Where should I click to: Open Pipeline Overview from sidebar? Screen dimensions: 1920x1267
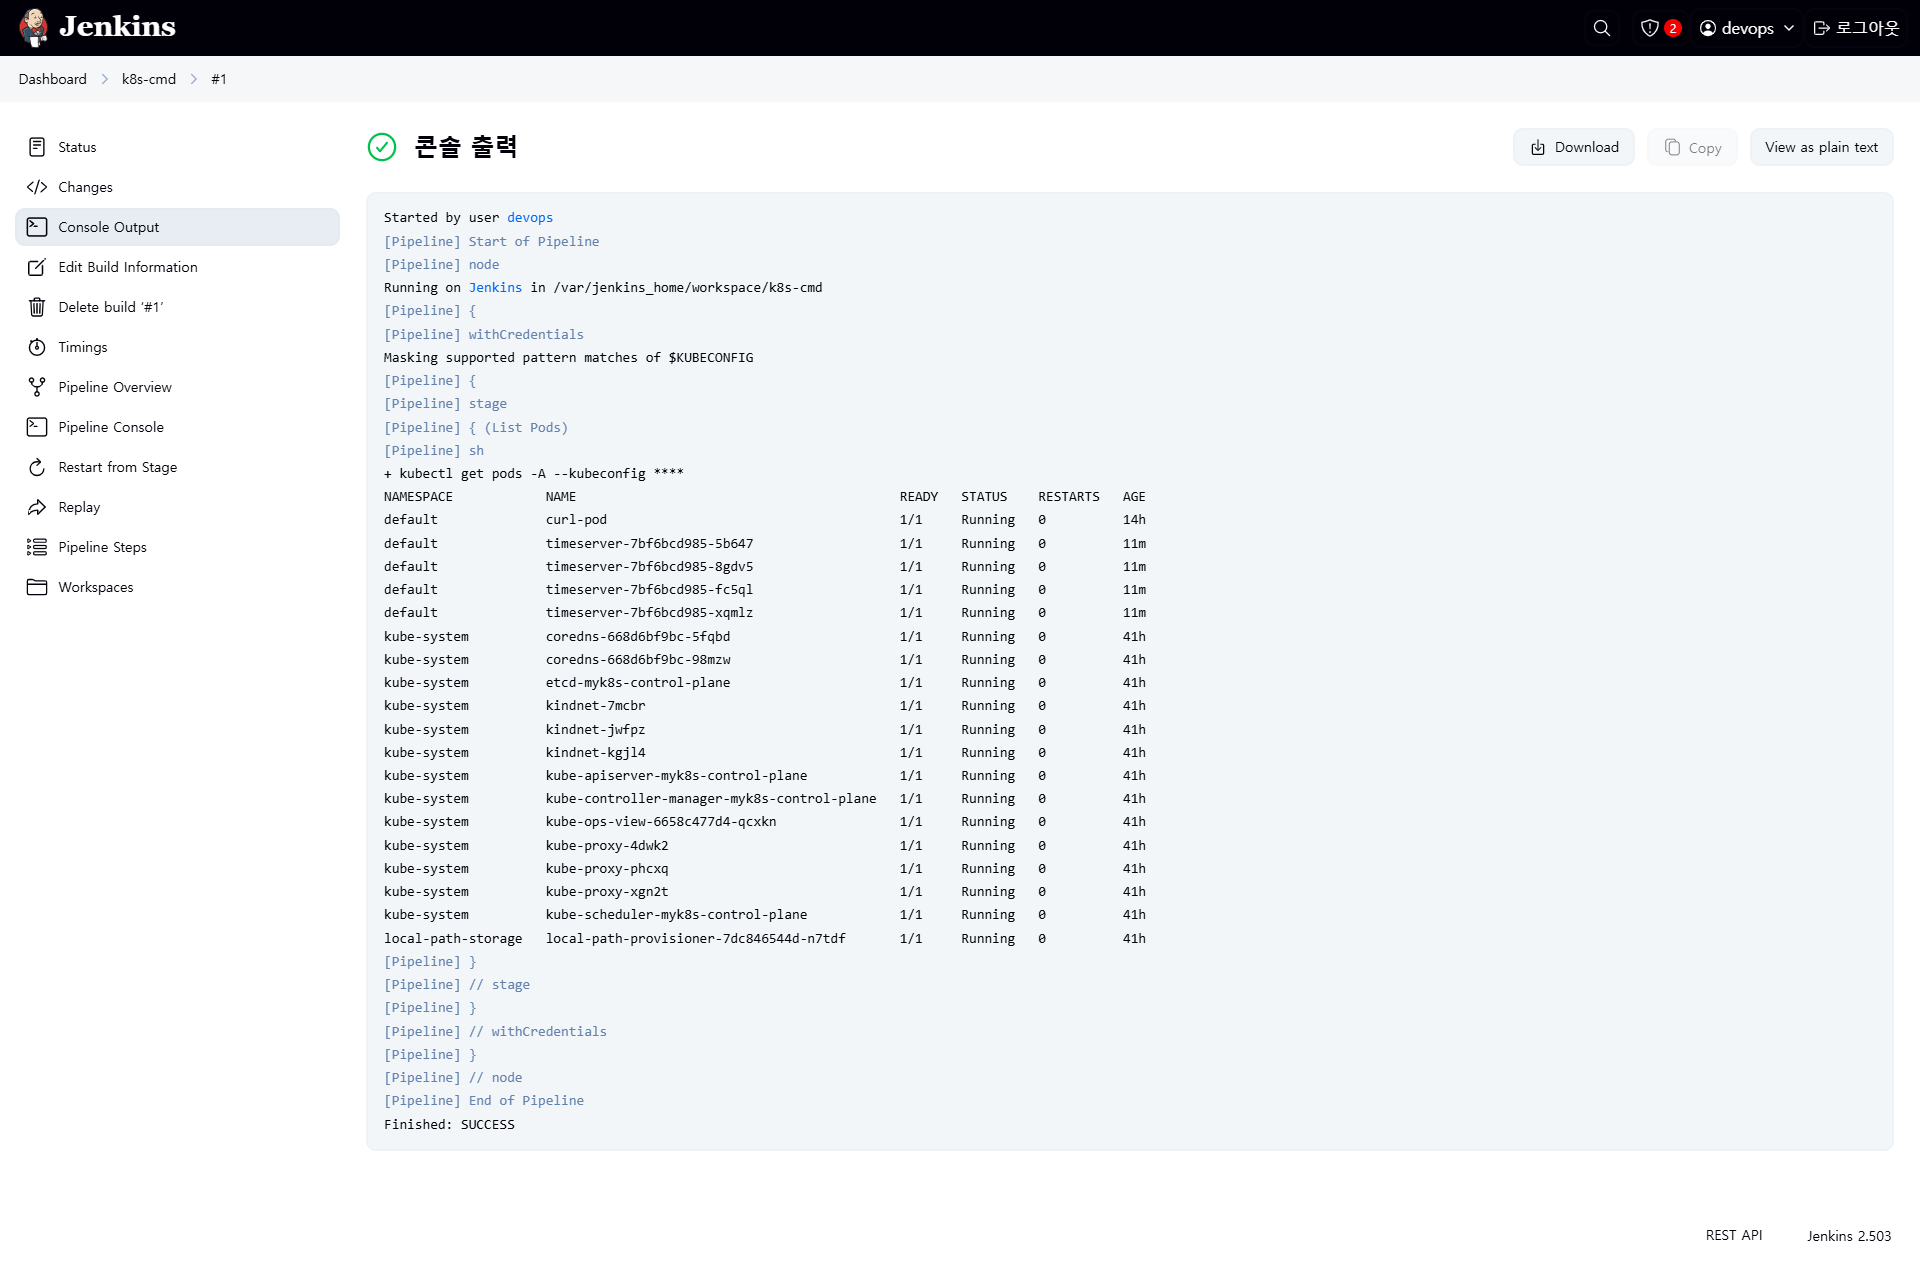[x=114, y=387]
